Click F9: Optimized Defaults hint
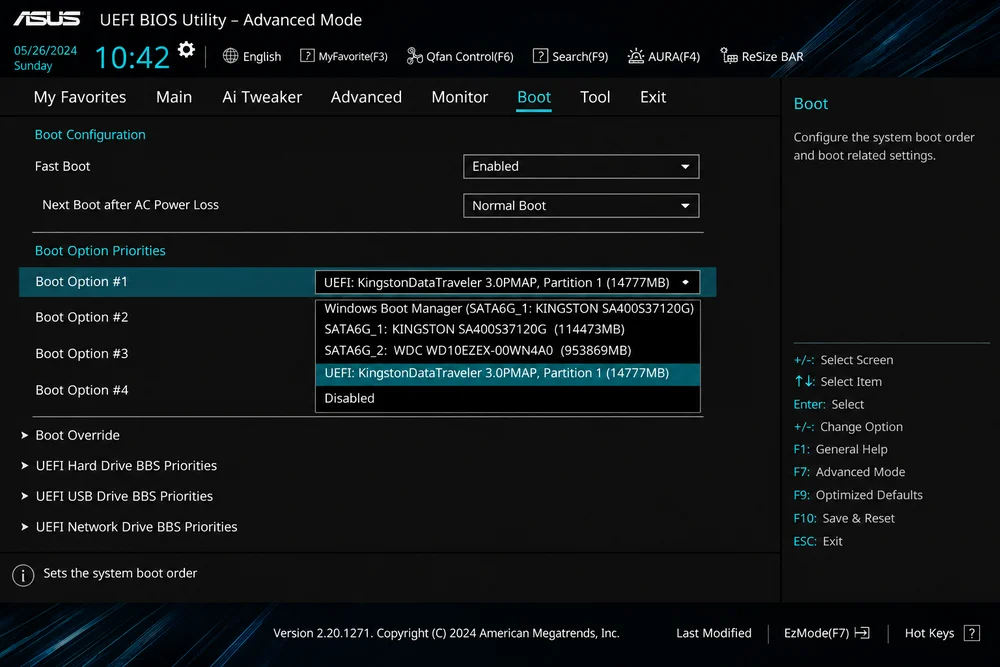 click(x=858, y=495)
